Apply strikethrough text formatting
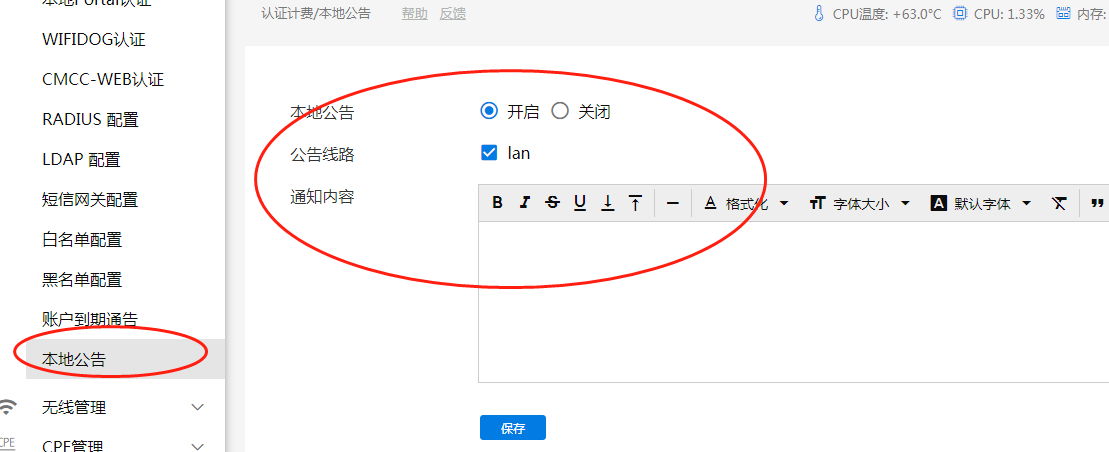Viewport: 1109px width, 452px height. coord(552,203)
